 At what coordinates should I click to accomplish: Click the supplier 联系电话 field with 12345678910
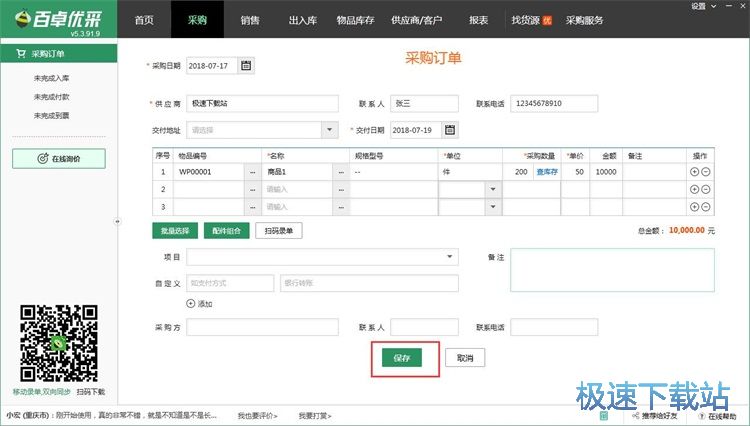[x=554, y=103]
